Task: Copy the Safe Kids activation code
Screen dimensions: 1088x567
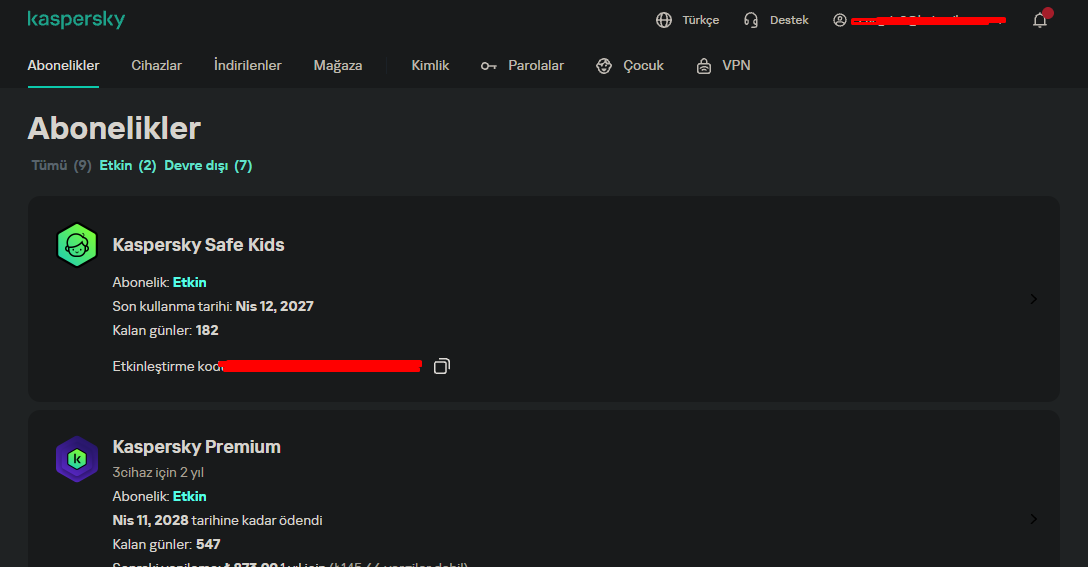Action: point(441,366)
